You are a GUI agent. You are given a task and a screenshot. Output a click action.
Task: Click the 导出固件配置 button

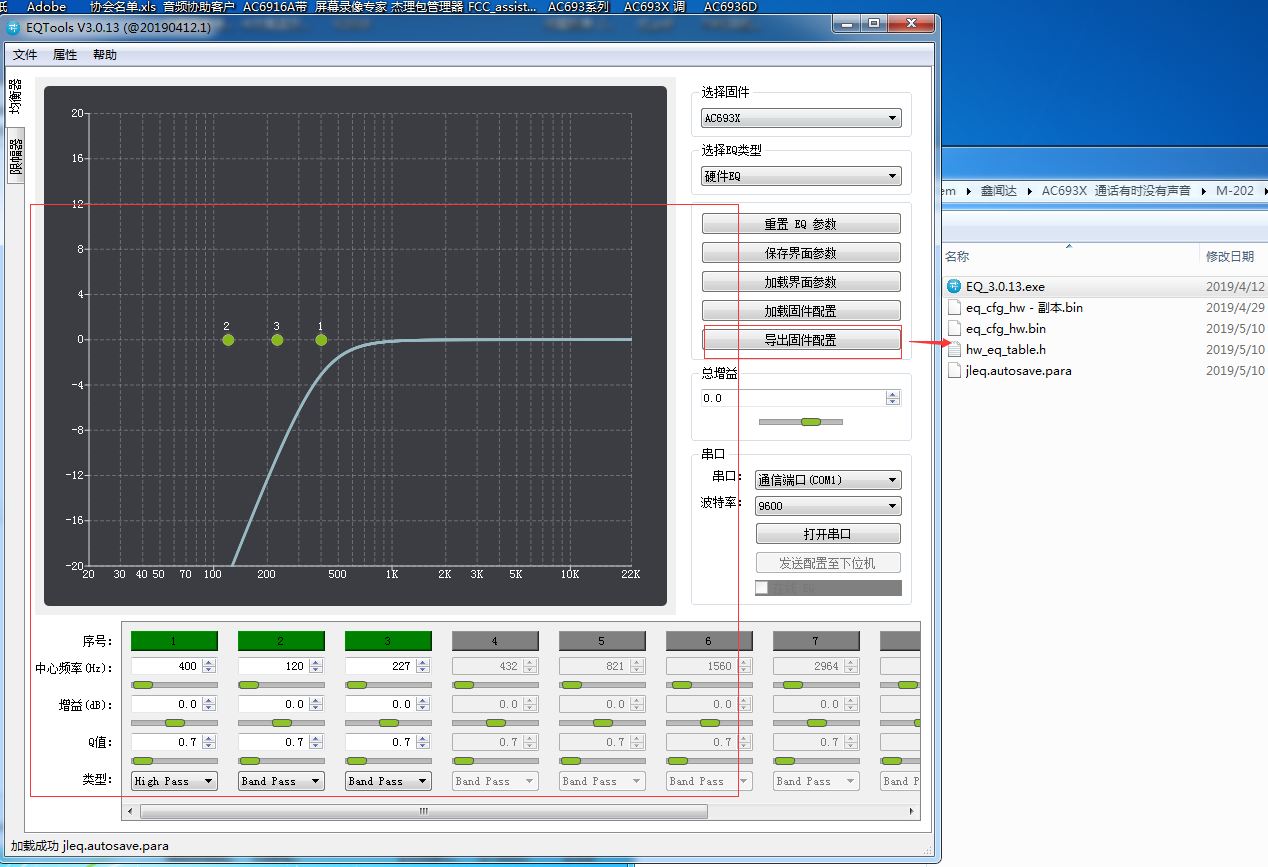(801, 340)
